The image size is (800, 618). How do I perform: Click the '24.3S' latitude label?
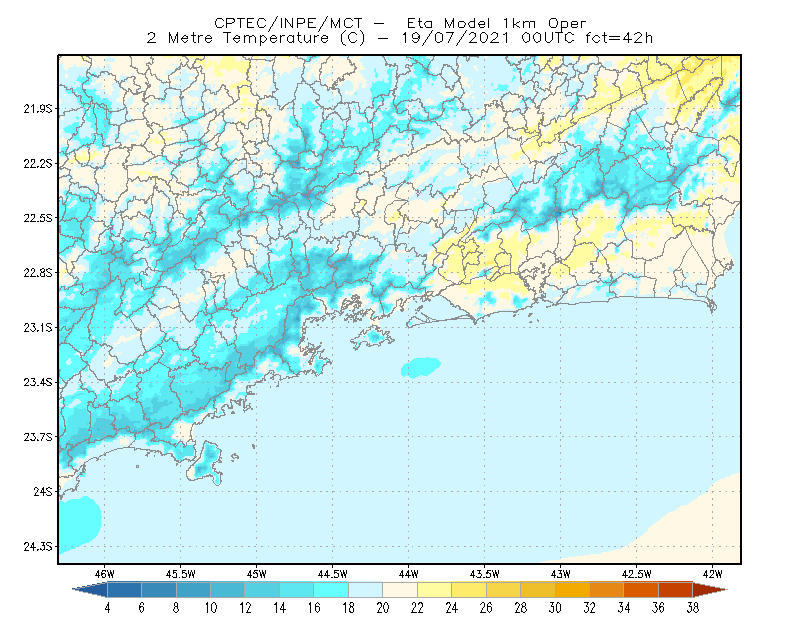coord(38,547)
